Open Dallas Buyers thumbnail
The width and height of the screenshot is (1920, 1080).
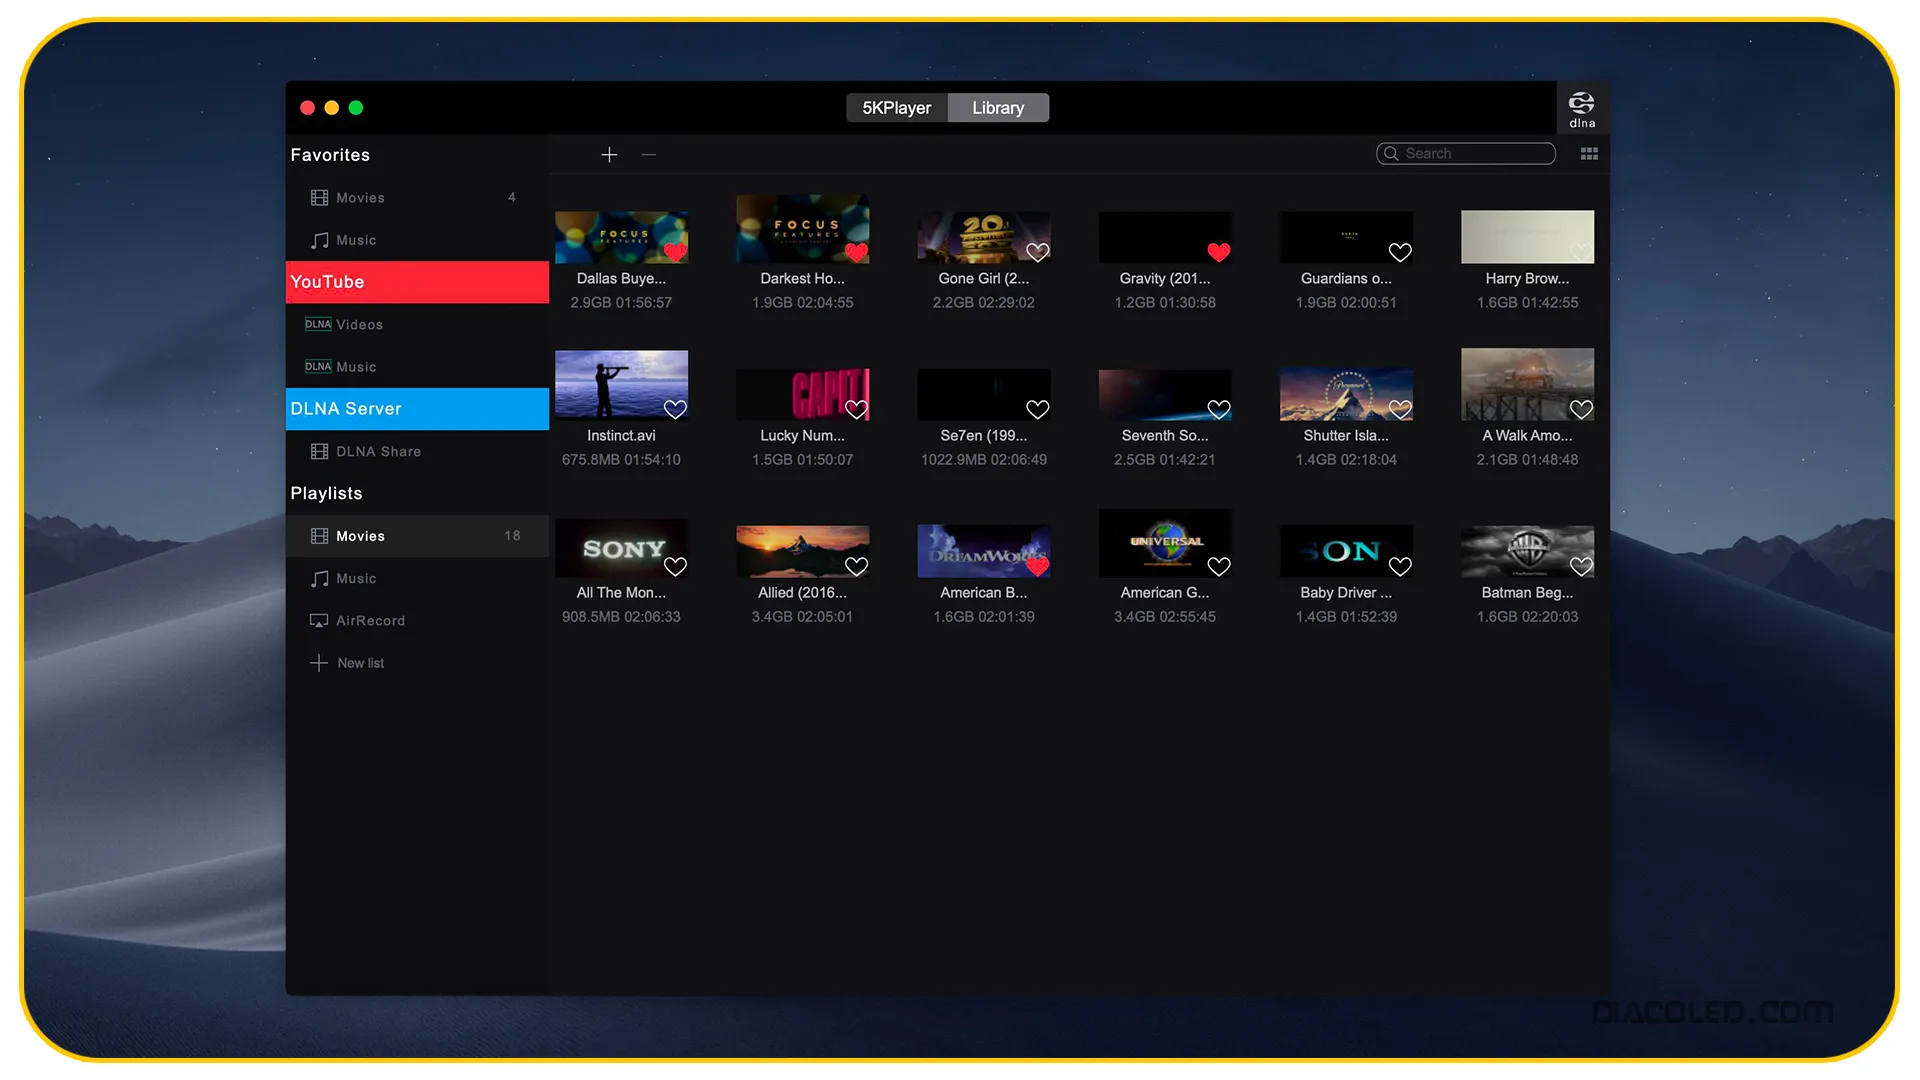pos(621,237)
